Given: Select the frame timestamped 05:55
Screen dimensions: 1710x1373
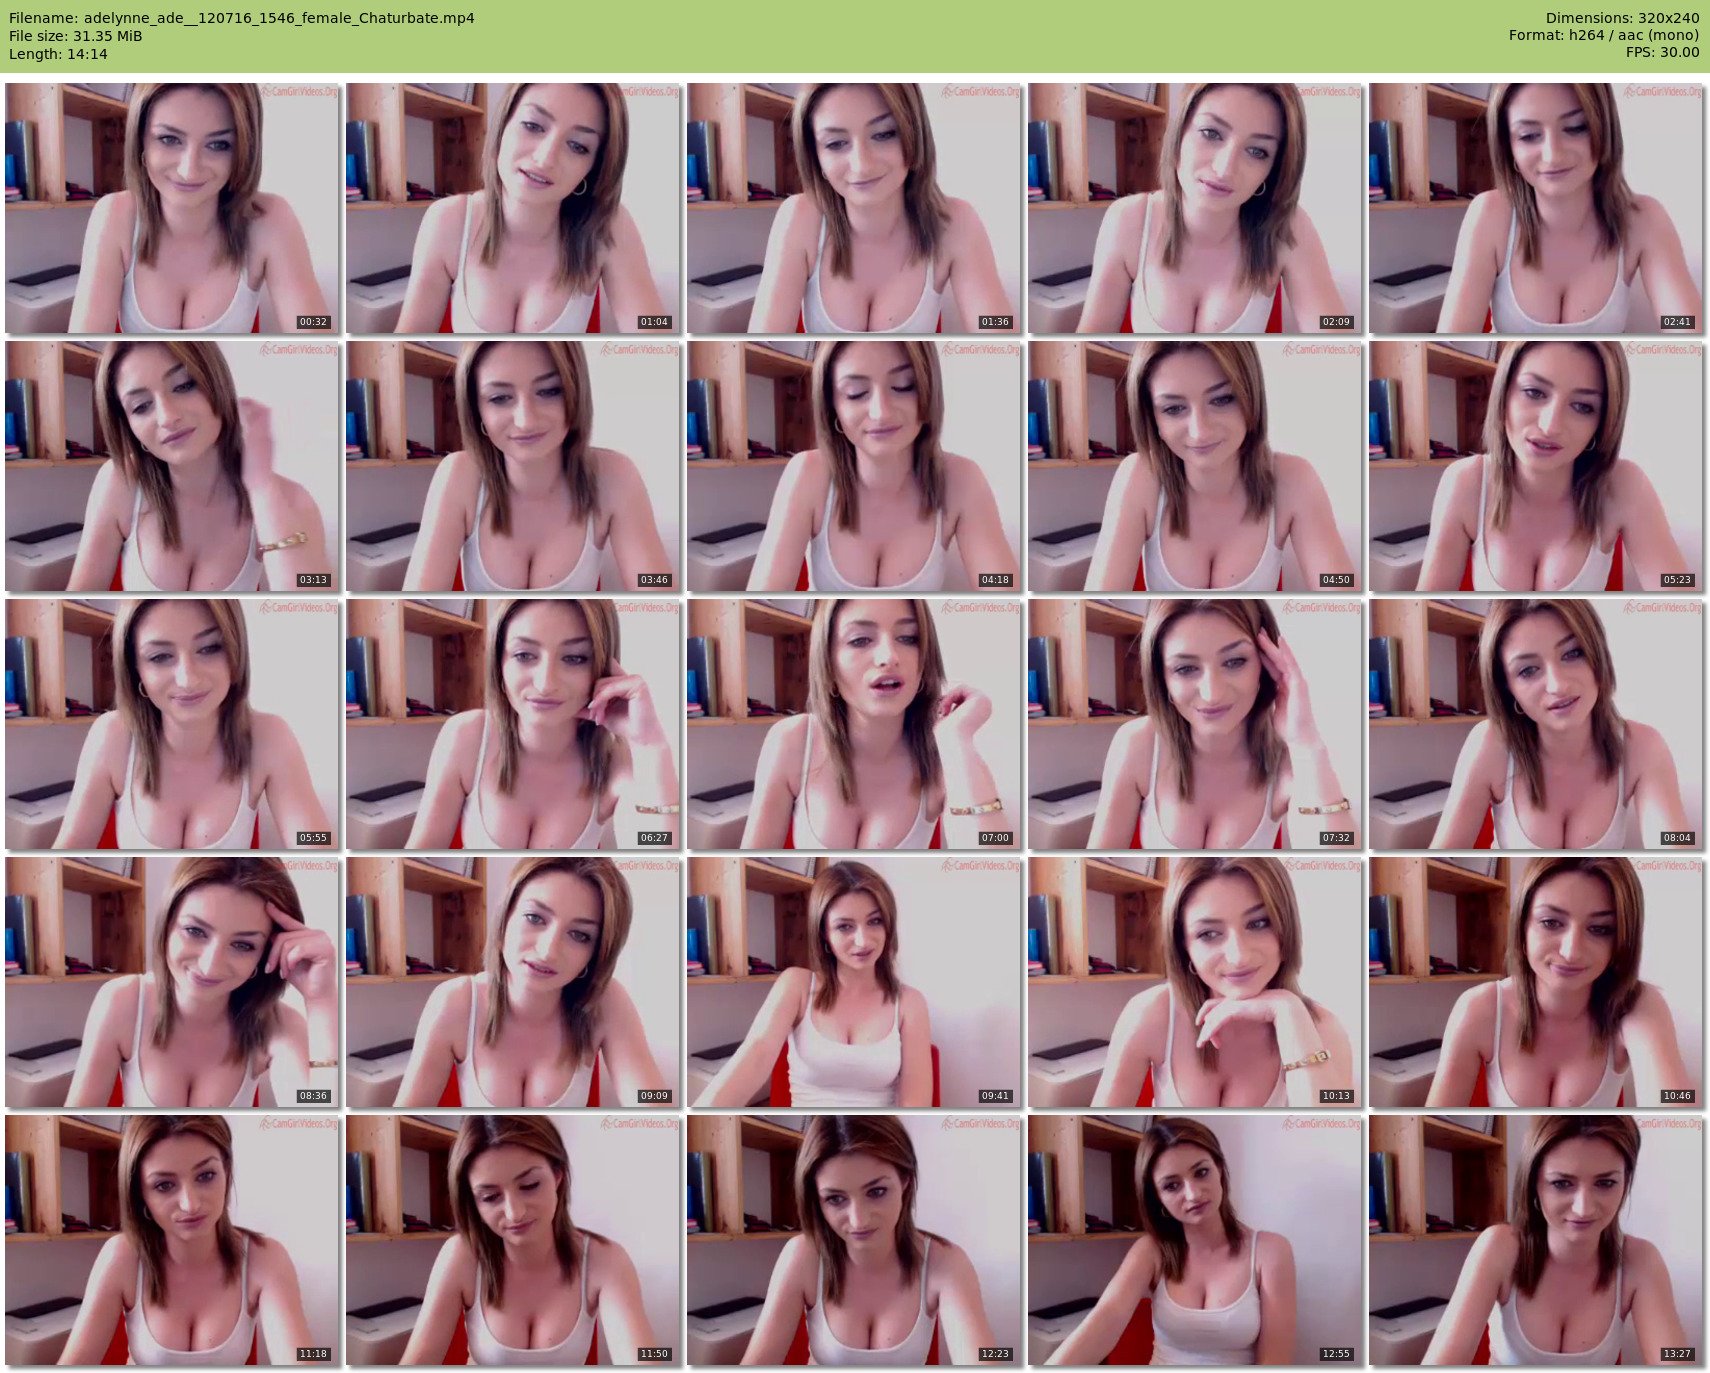Looking at the screenshot, I should (172, 724).
